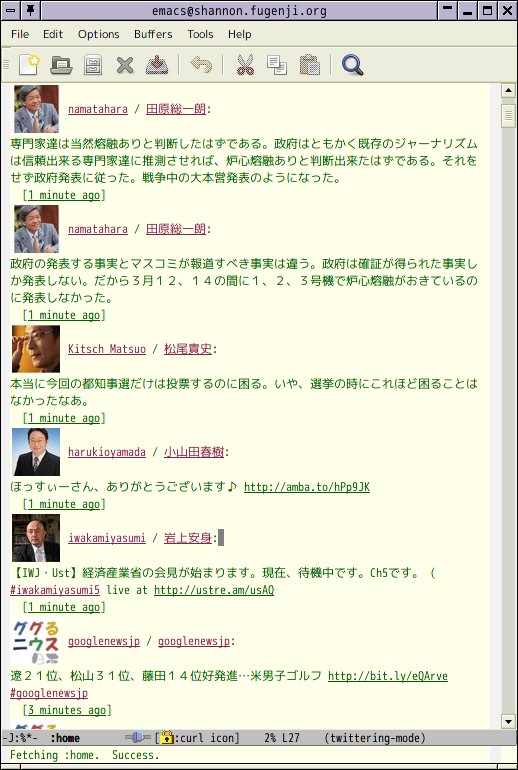518x770 pixels.
Task: Toggle the SSL lock icon in mode line
Action: 167,737
